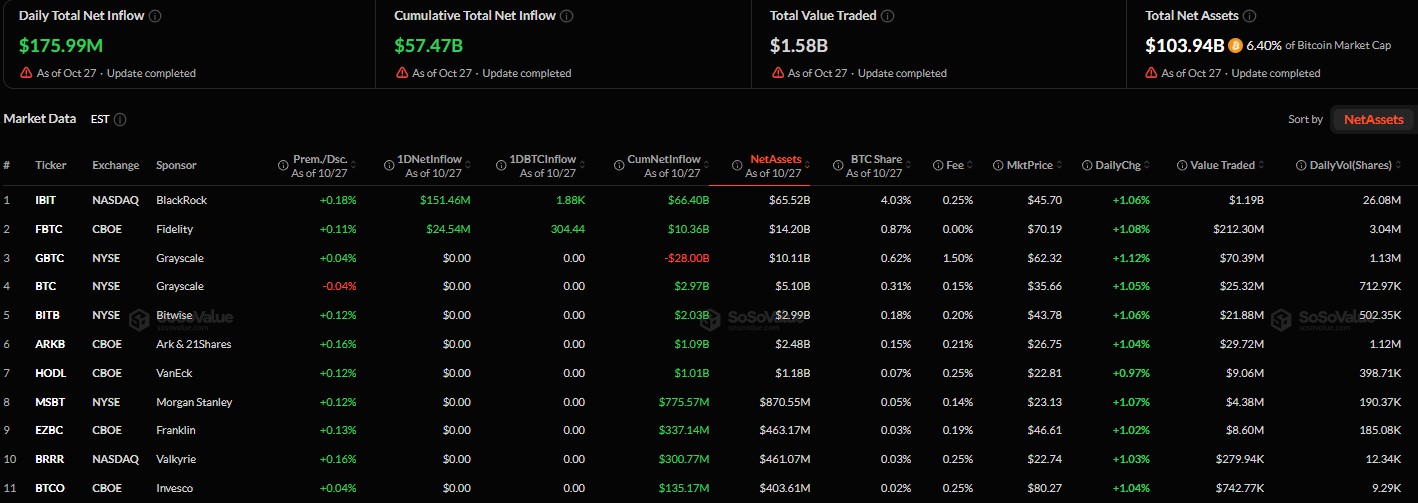The width and height of the screenshot is (1418, 503).
Task: Click warning icon under Total Net Assets
Action: 1151,73
